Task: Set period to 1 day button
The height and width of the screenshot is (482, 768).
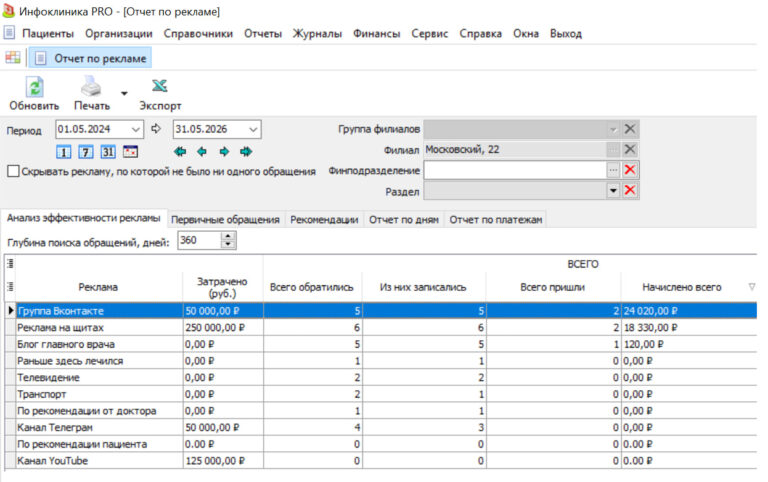Action: (63, 152)
